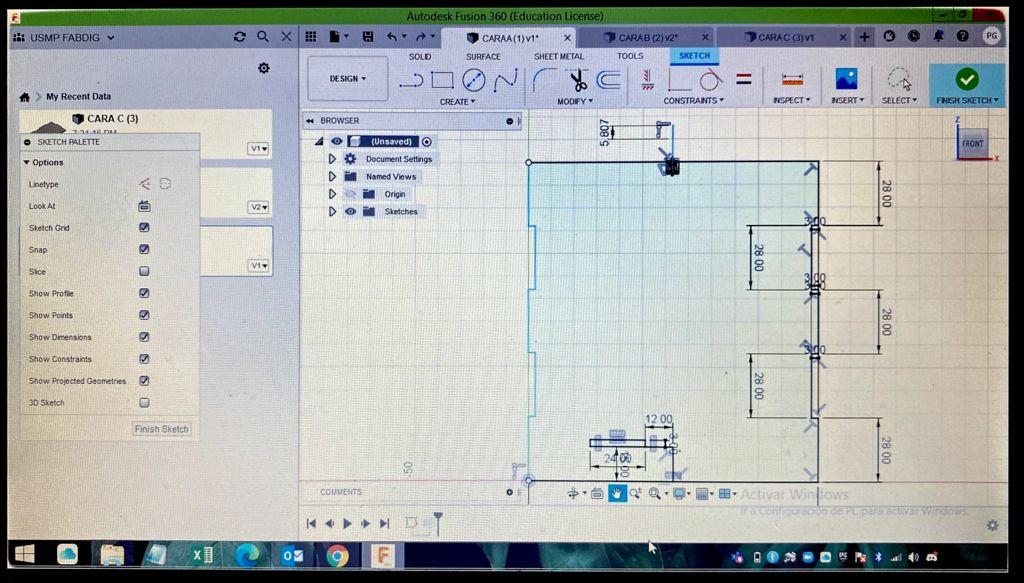The image size is (1024, 583).
Task: Select the Trim scissors tool
Action: coord(577,80)
